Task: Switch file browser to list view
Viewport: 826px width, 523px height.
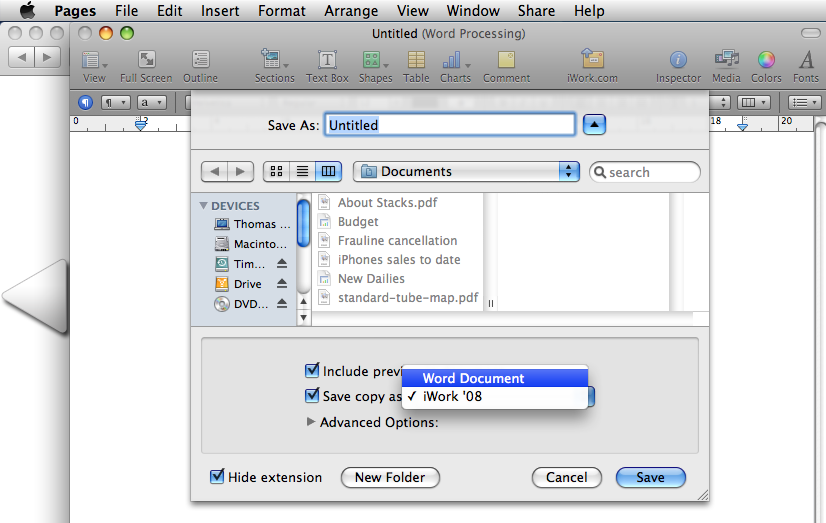Action: [302, 171]
